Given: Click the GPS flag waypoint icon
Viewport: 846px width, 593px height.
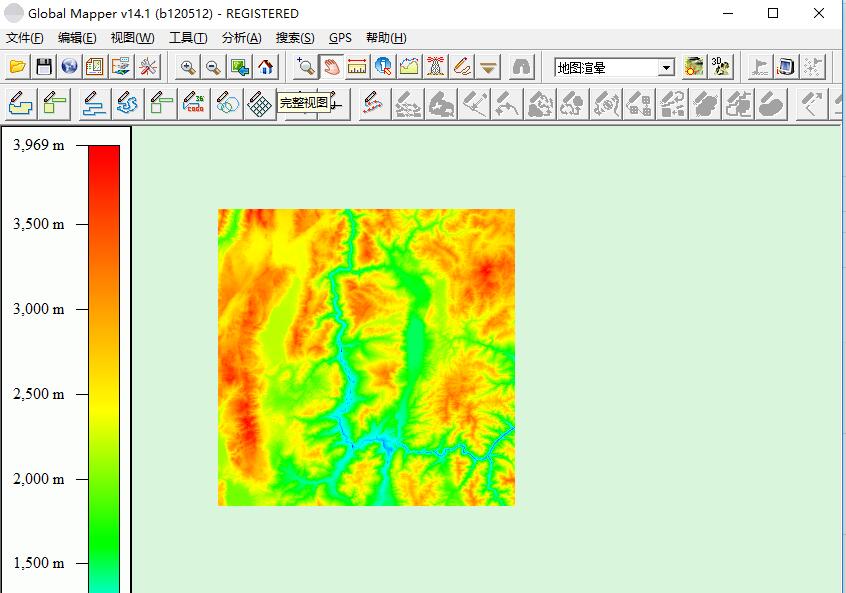Looking at the screenshot, I should [x=760, y=67].
